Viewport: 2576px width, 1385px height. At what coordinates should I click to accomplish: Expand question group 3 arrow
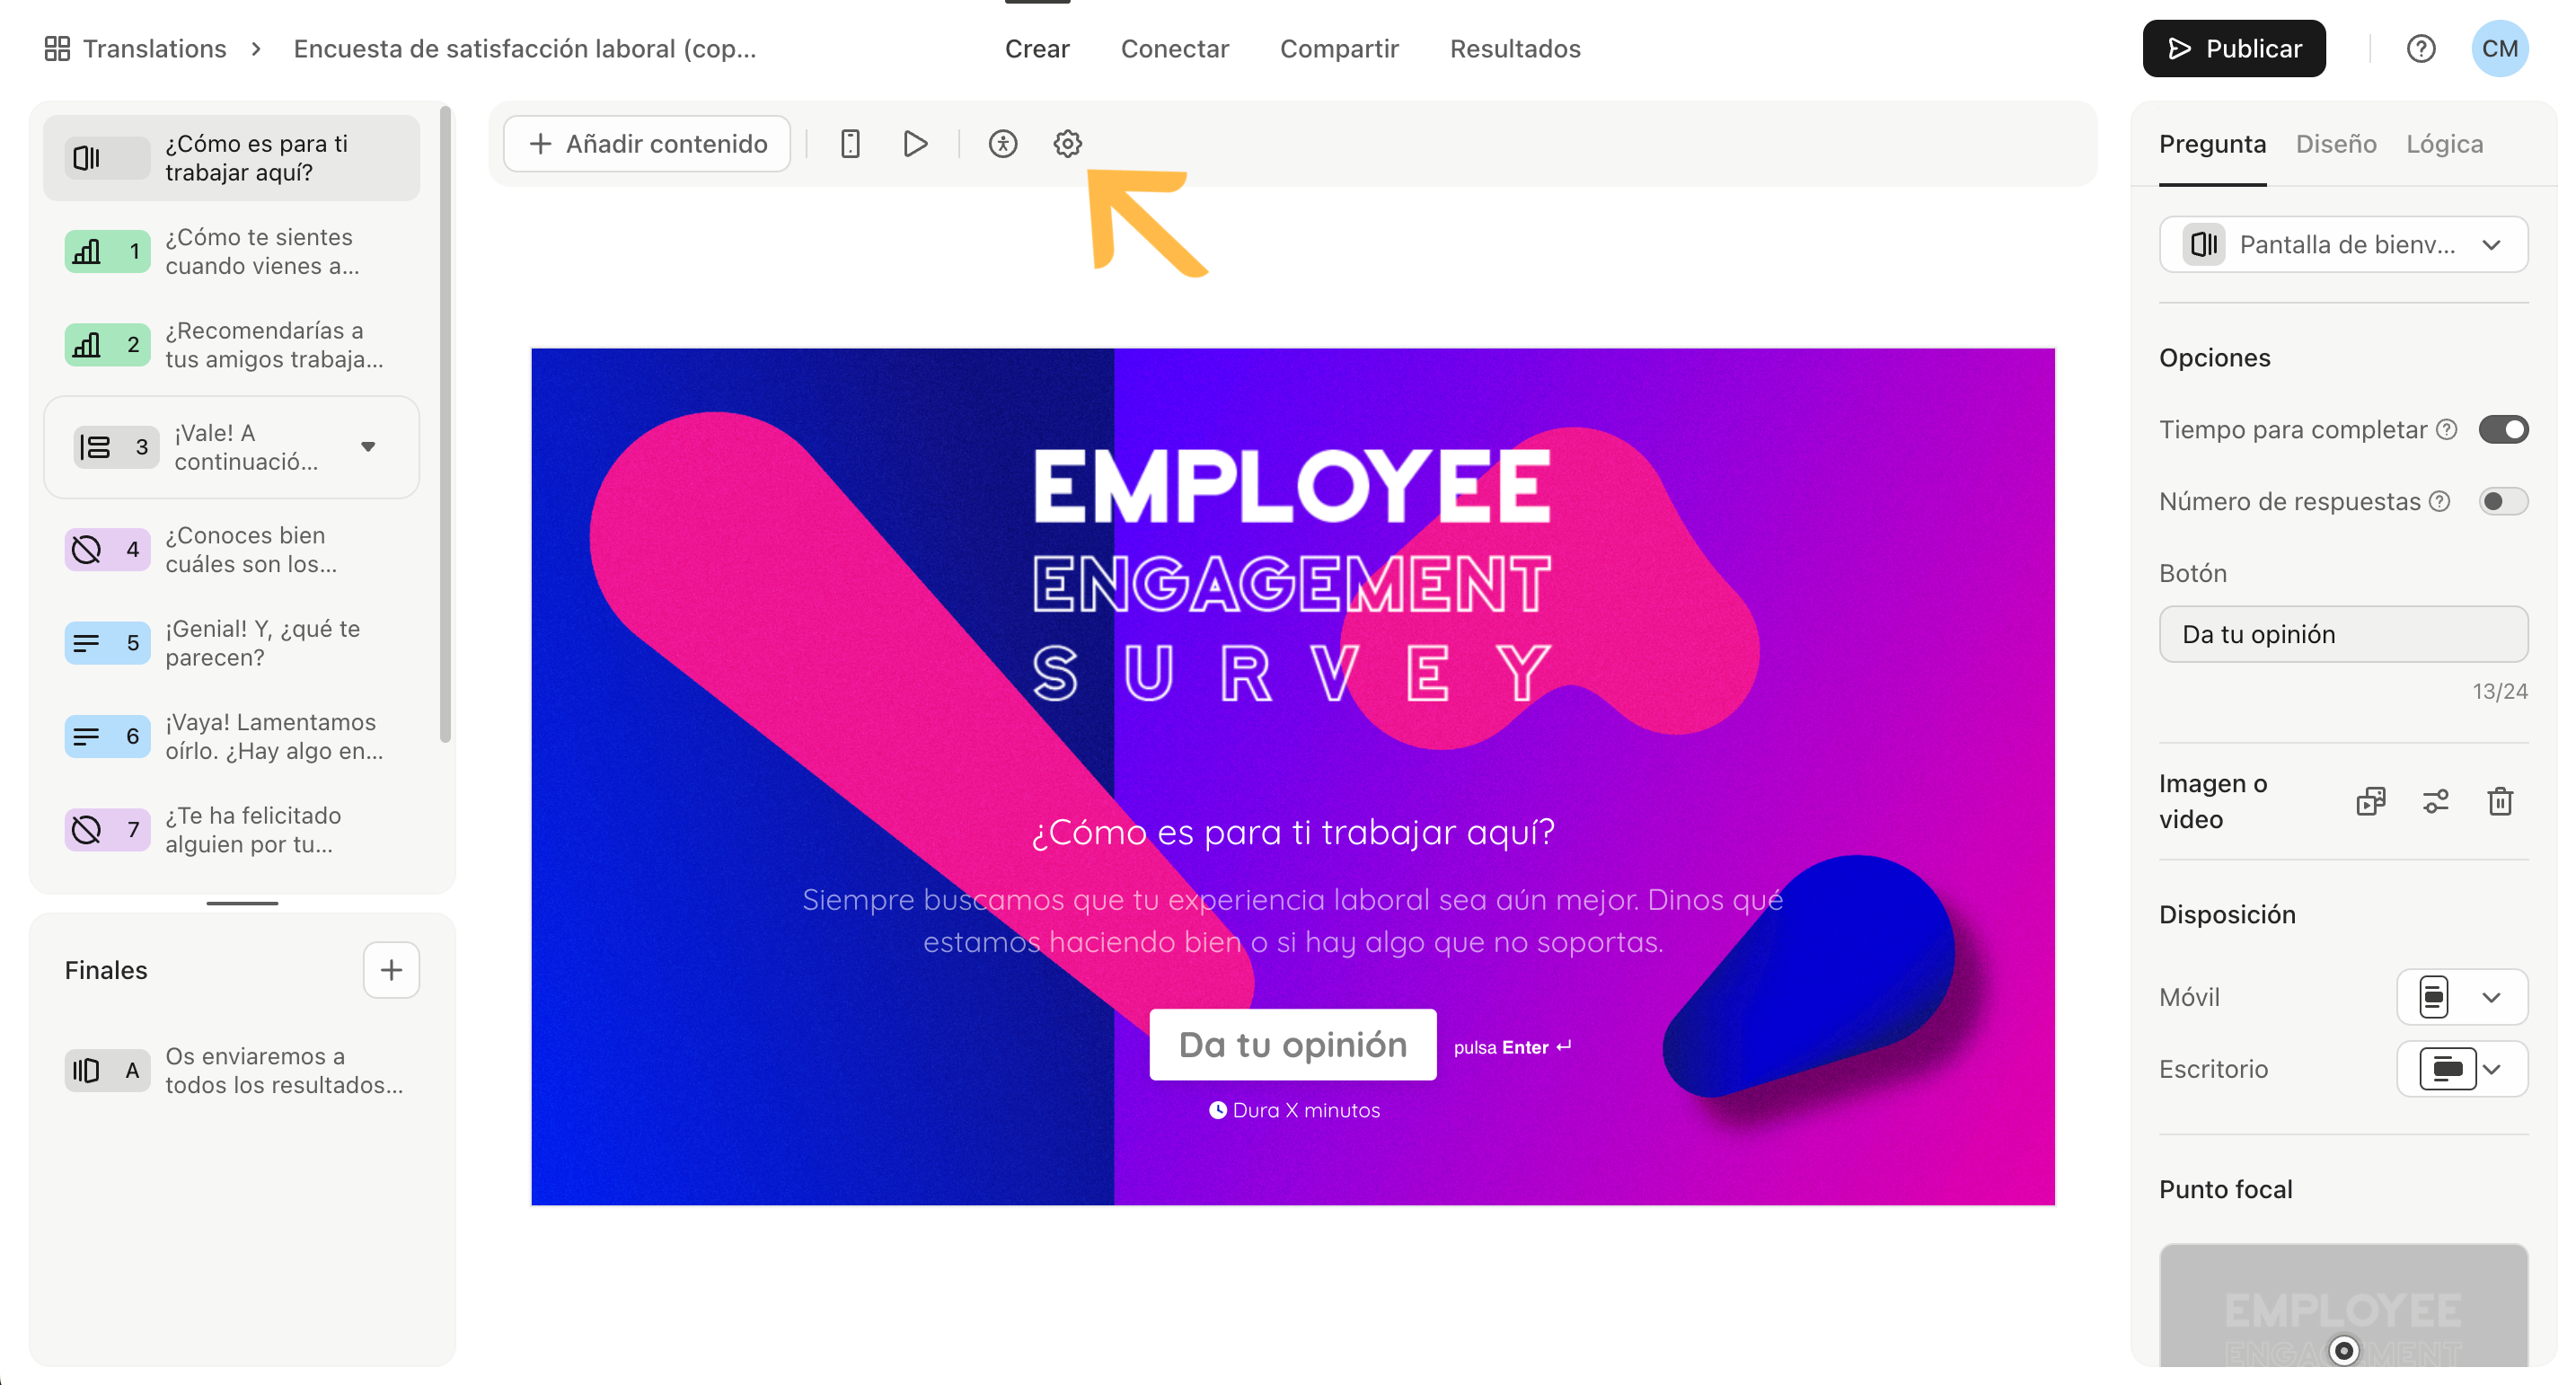coord(368,447)
